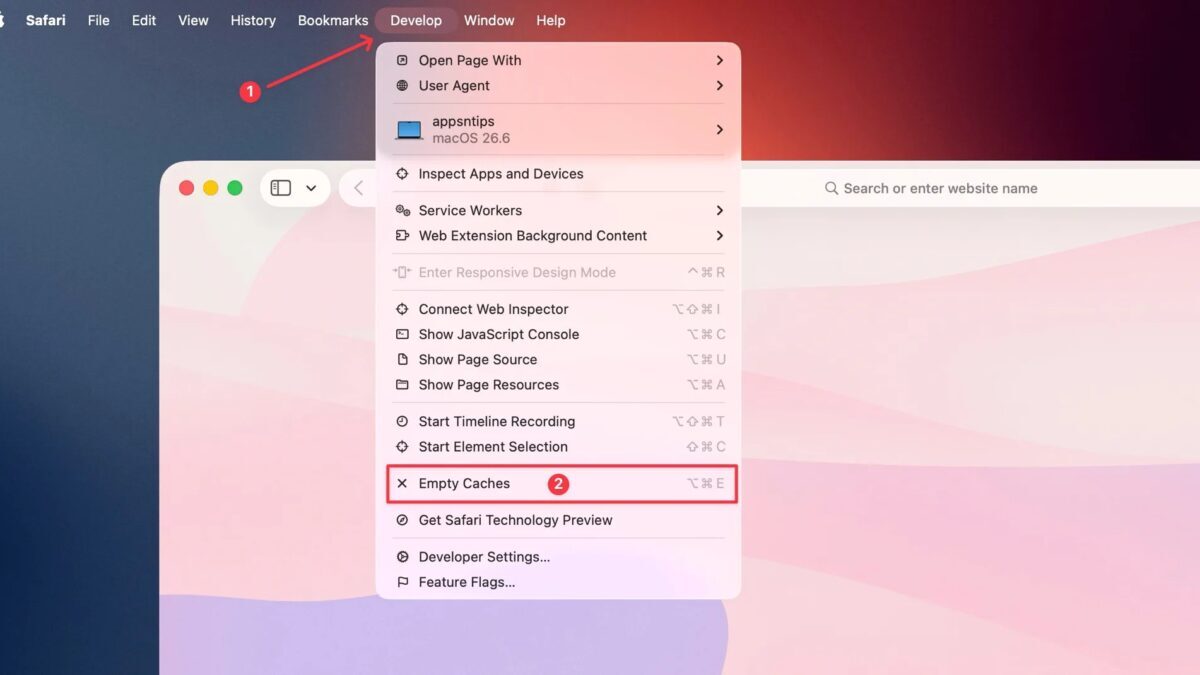Screen dimensions: 1200x675
Task: Expand Web Extension Background Content submenu arrow
Action: coord(719,236)
